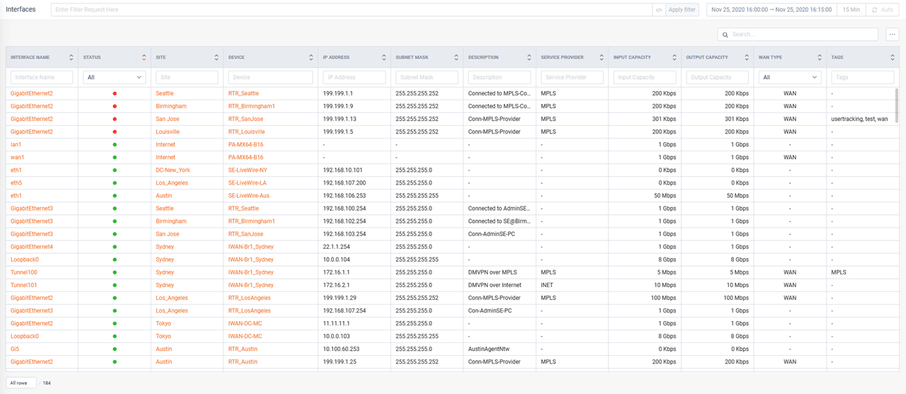This screenshot has height=394, width=906.
Task: Sort by Description column arrows
Action: point(529,57)
